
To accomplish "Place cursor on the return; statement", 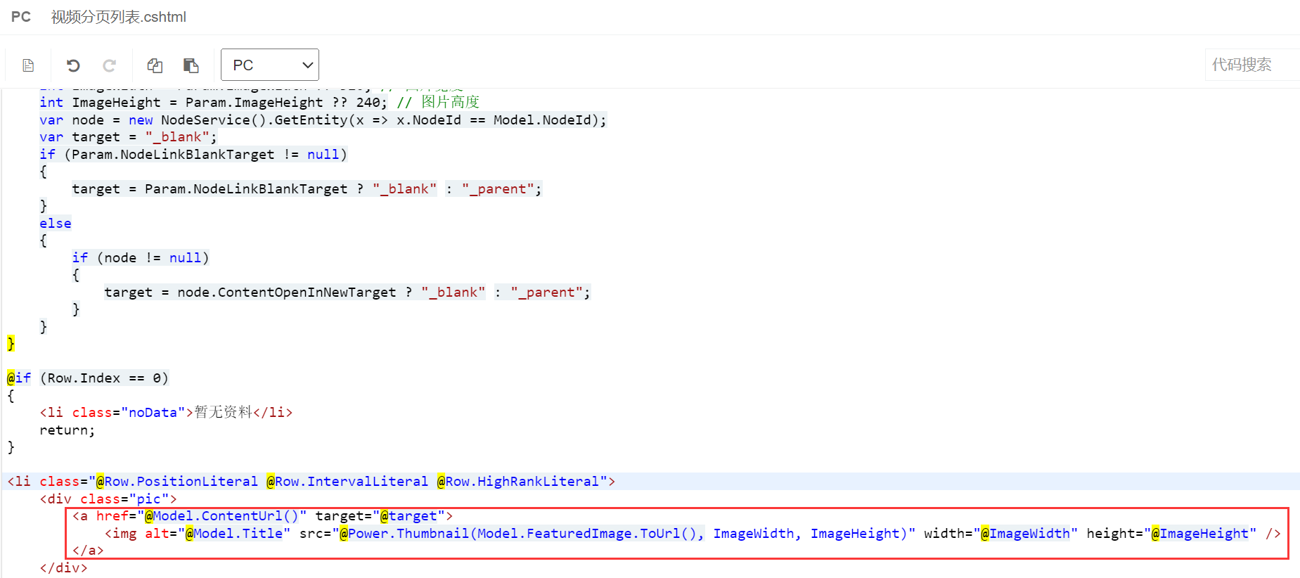I will (67, 430).
